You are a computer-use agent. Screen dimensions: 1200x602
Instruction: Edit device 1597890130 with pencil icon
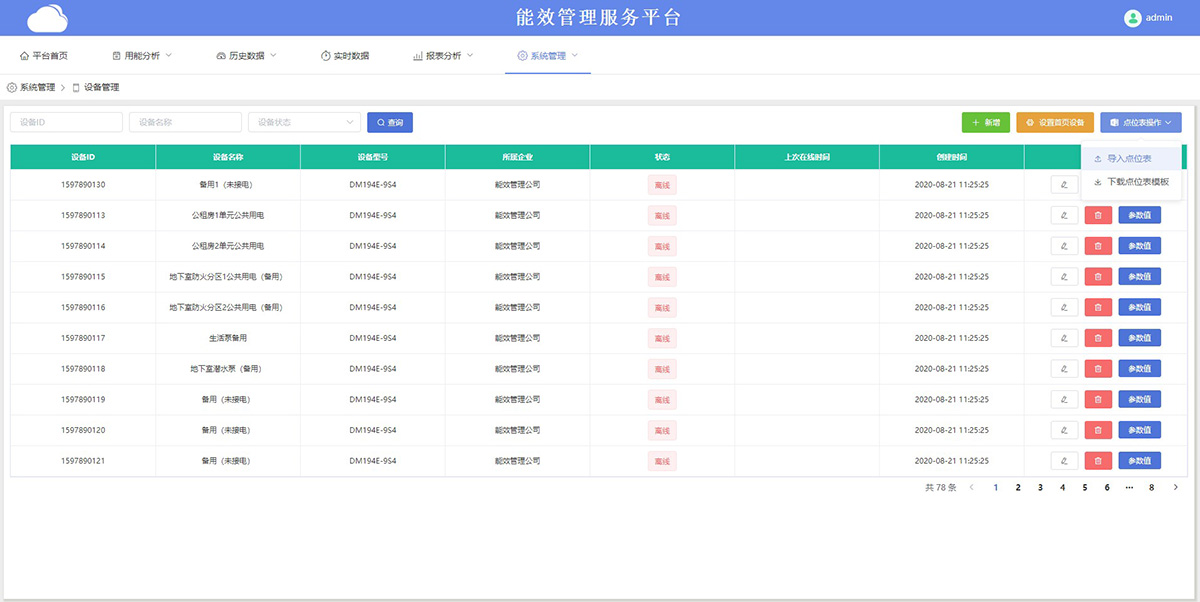point(1065,184)
